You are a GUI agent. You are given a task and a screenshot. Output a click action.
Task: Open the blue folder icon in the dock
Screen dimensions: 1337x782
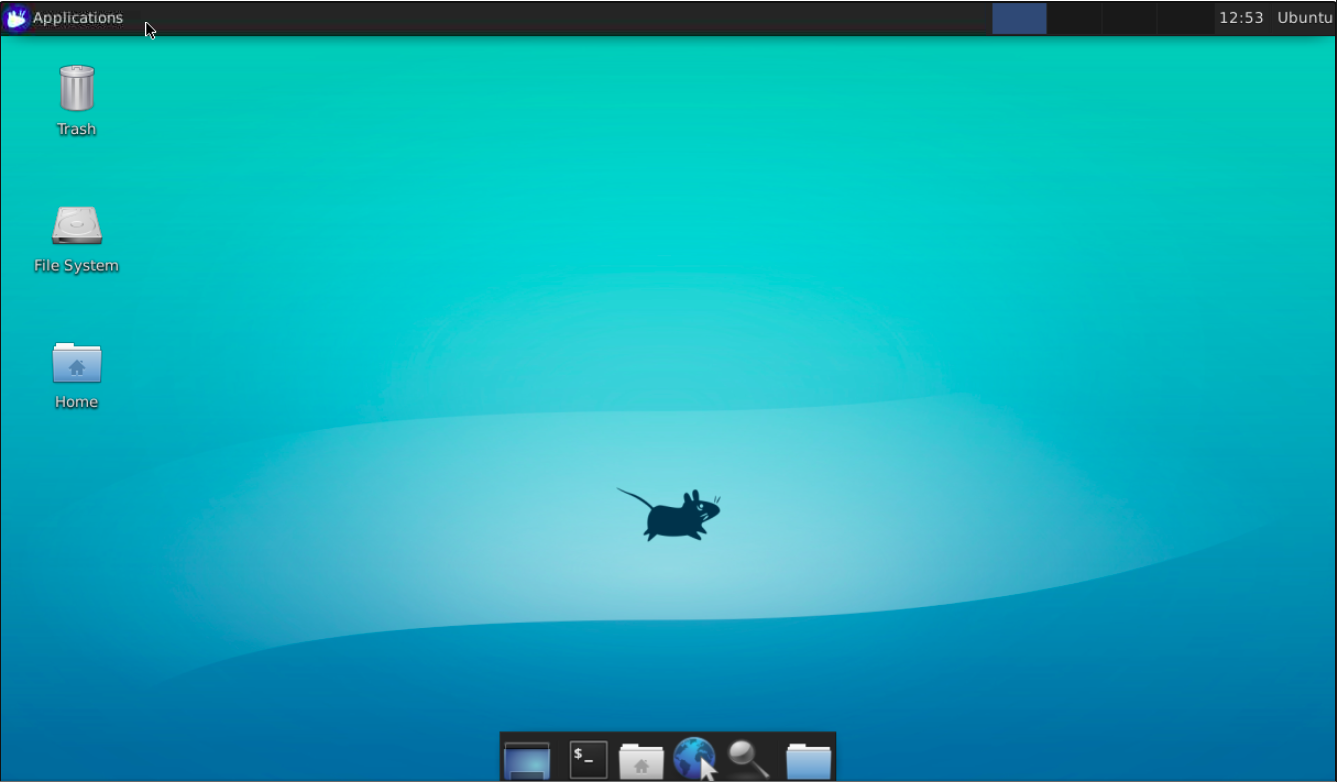[808, 759]
